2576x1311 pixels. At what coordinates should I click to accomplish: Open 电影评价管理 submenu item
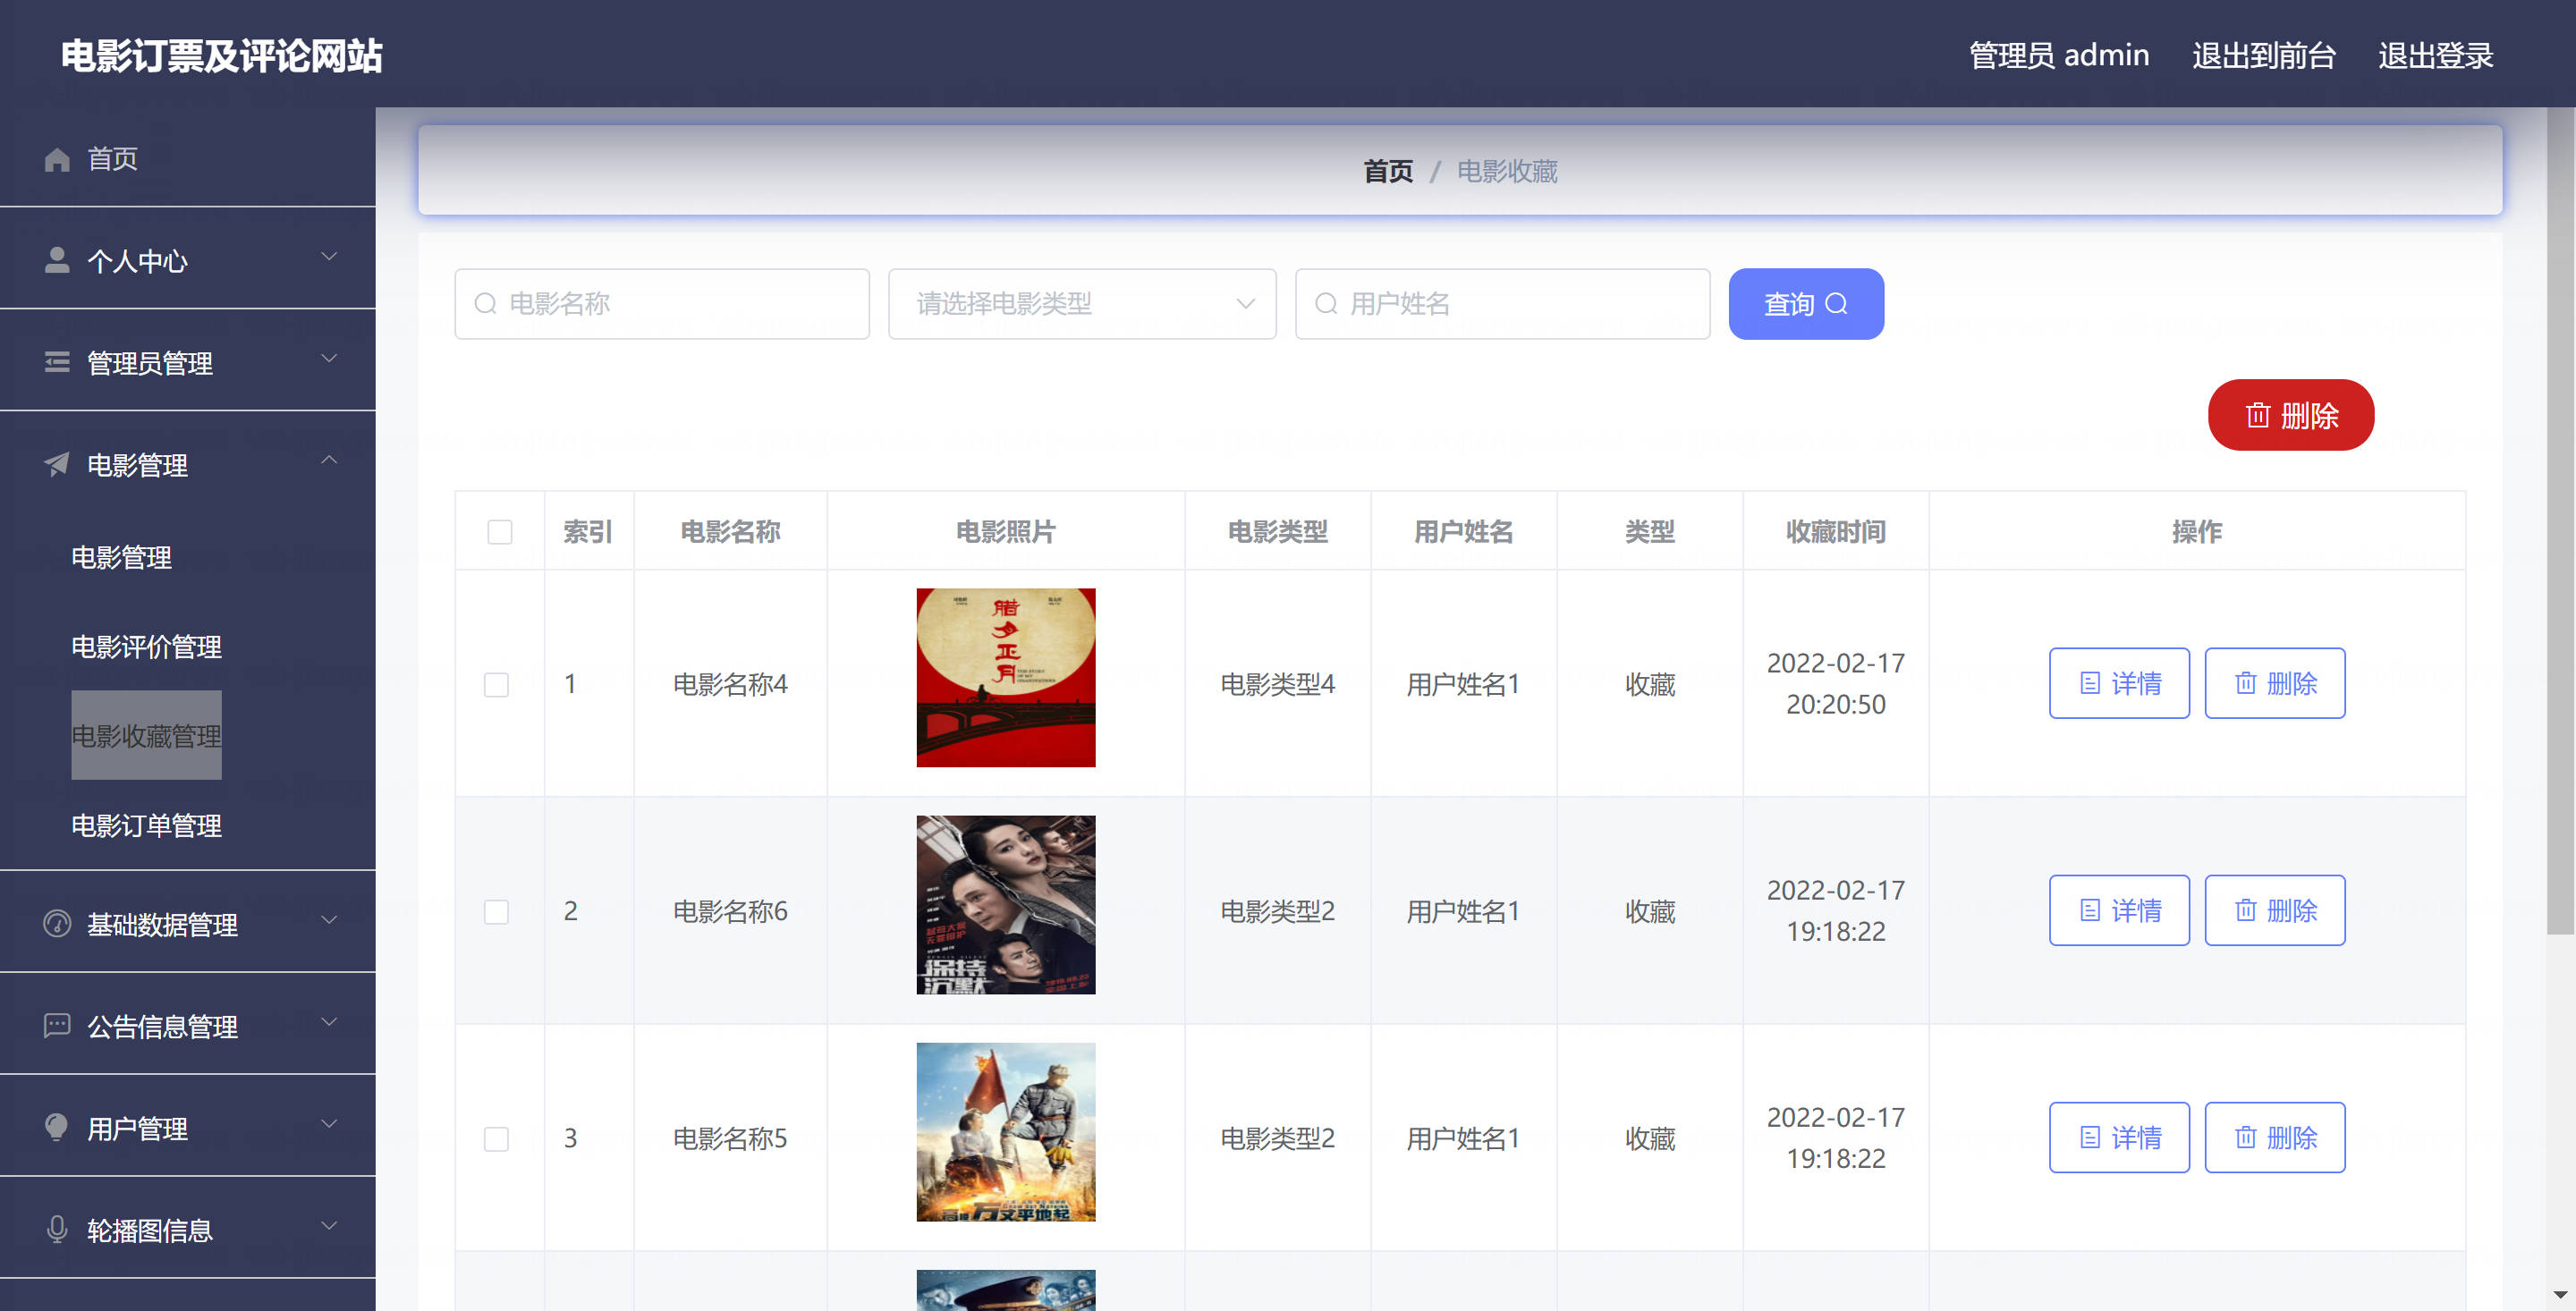tap(146, 646)
